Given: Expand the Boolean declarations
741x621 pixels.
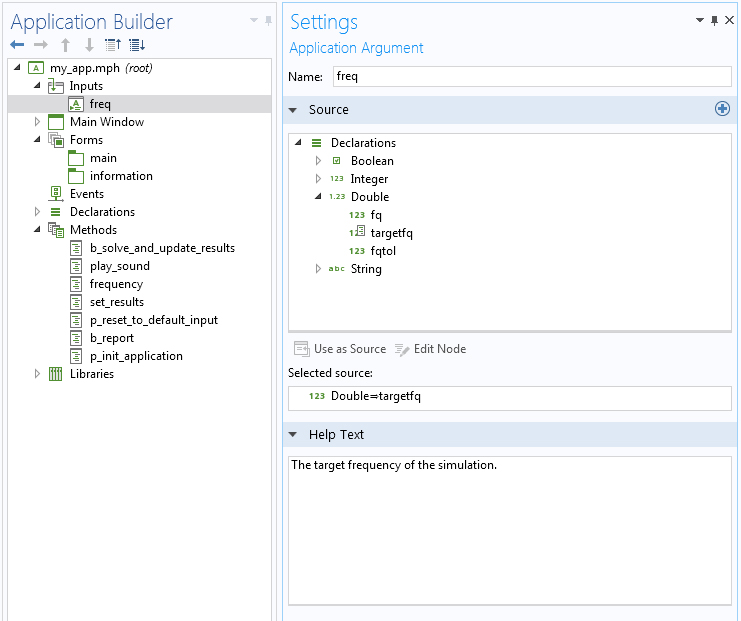Looking at the screenshot, I should pyautogui.click(x=318, y=161).
